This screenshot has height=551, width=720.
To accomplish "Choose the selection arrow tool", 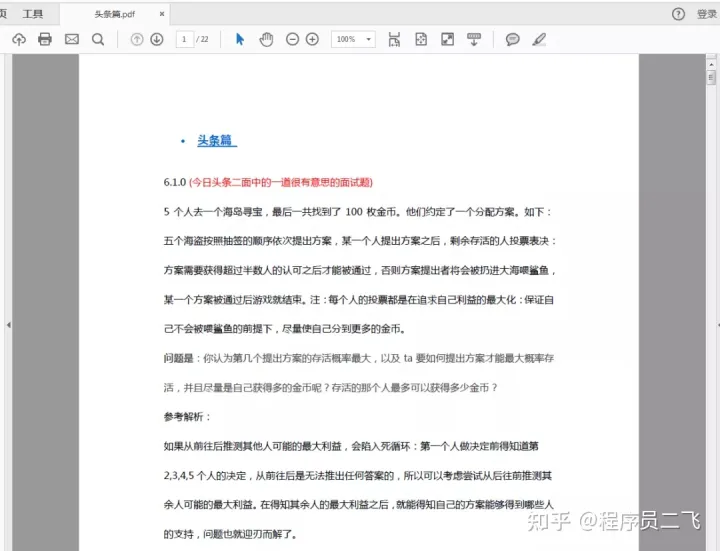I will pyautogui.click(x=240, y=39).
